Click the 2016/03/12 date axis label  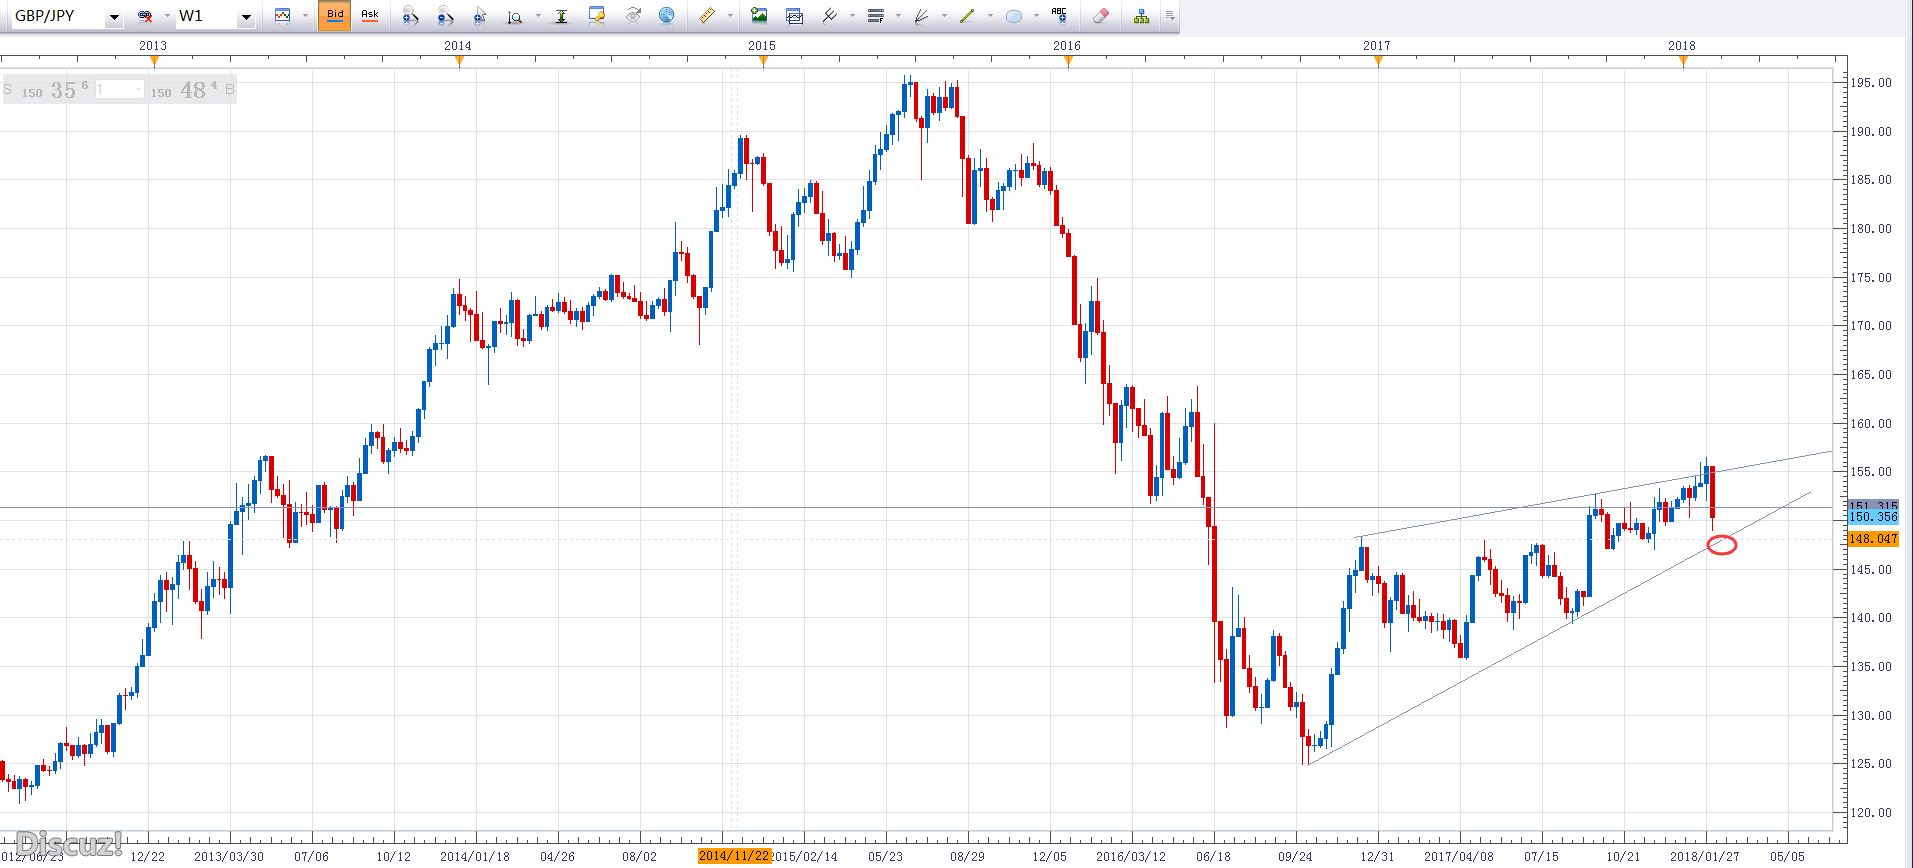coord(1131,857)
